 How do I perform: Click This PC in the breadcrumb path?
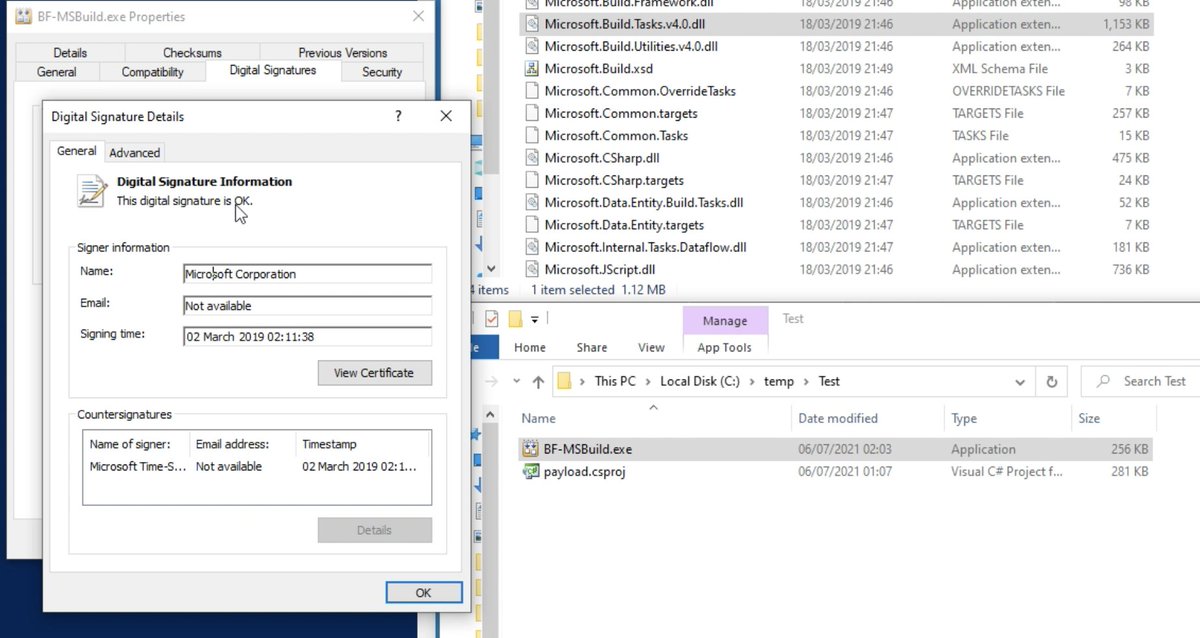(x=615, y=382)
